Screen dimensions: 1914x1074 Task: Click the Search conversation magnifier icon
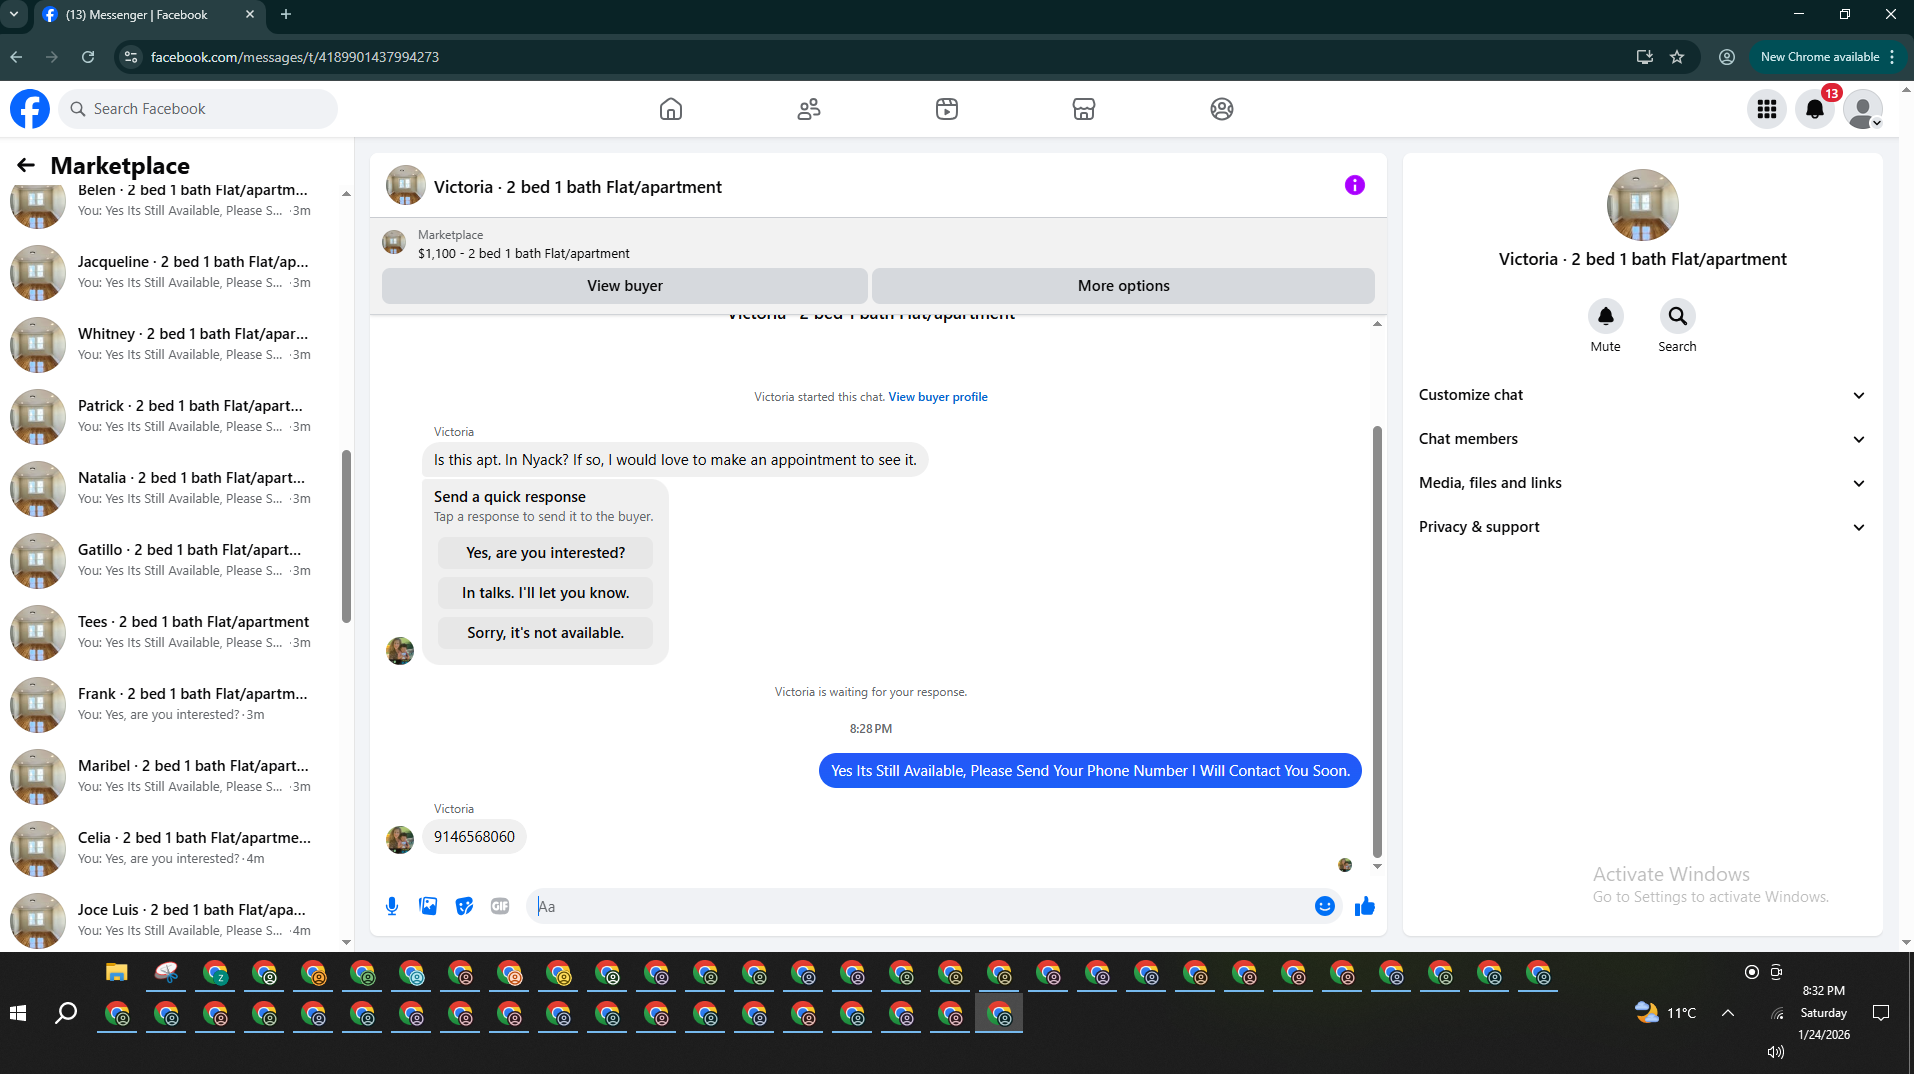tap(1678, 316)
